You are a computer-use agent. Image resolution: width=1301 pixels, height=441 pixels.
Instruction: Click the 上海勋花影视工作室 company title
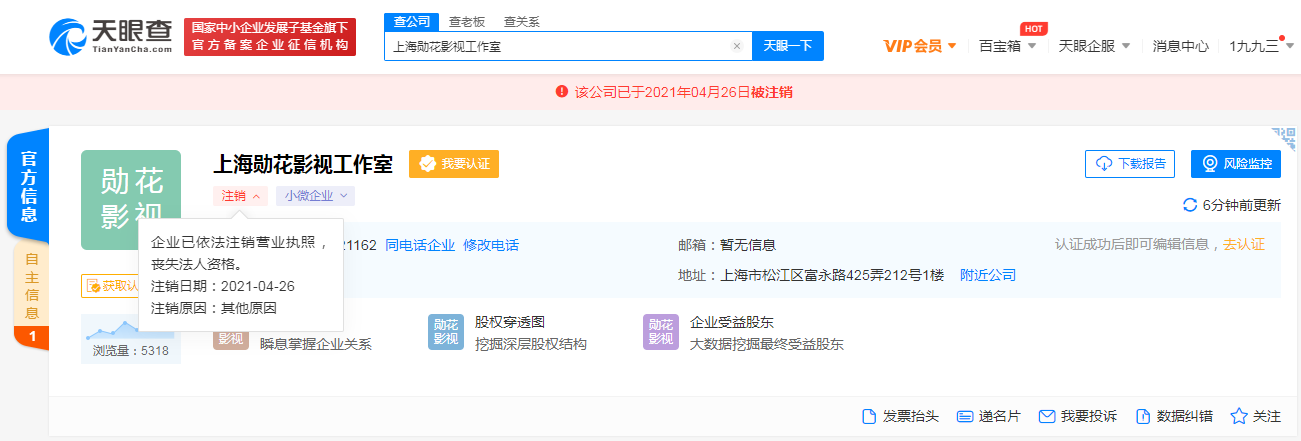coord(303,164)
